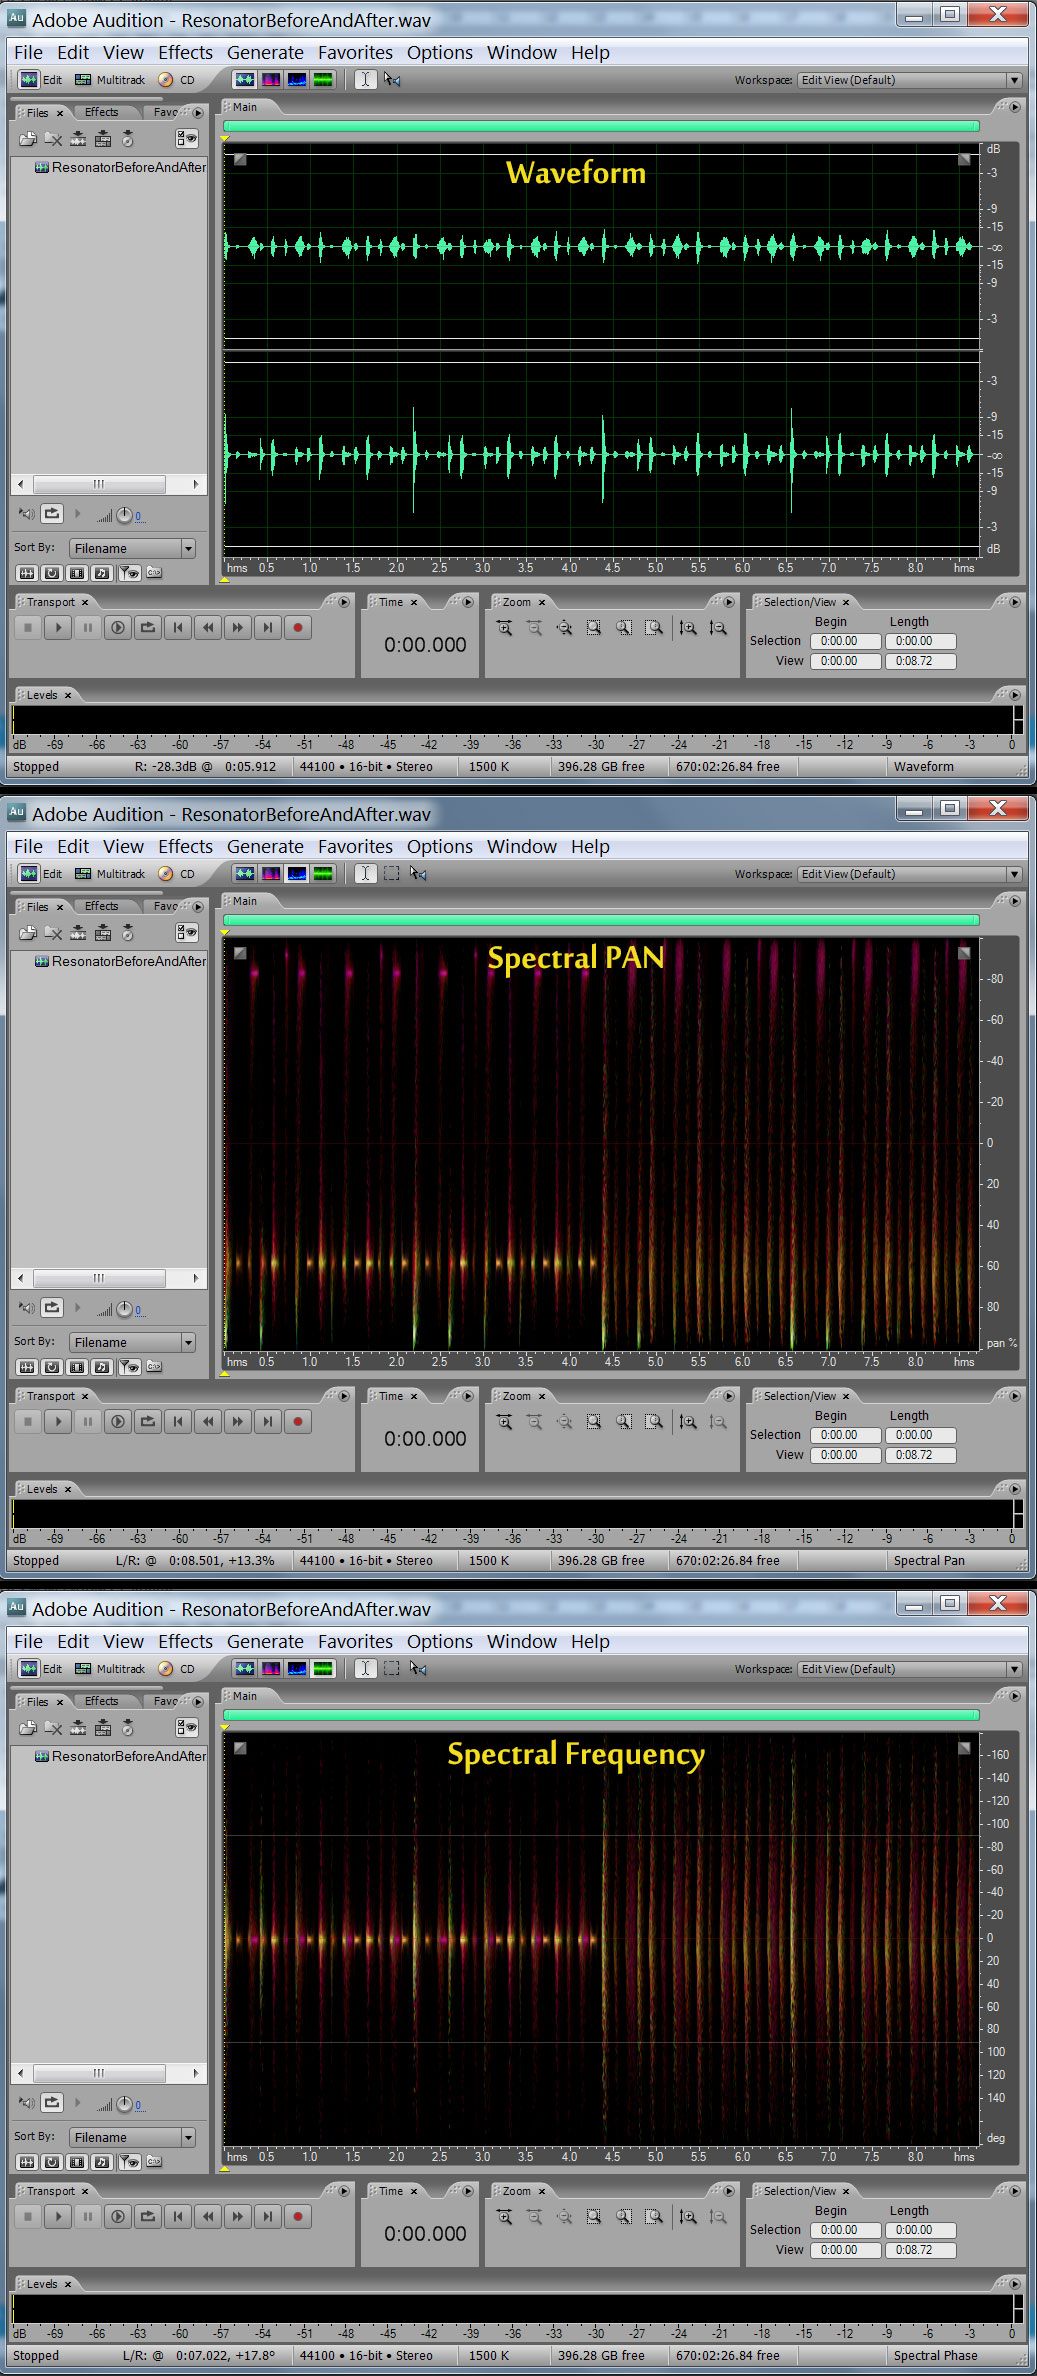This screenshot has height=2376, width=1037.
Task: Toggle show video files button in middle Files panel
Action: [77, 1367]
